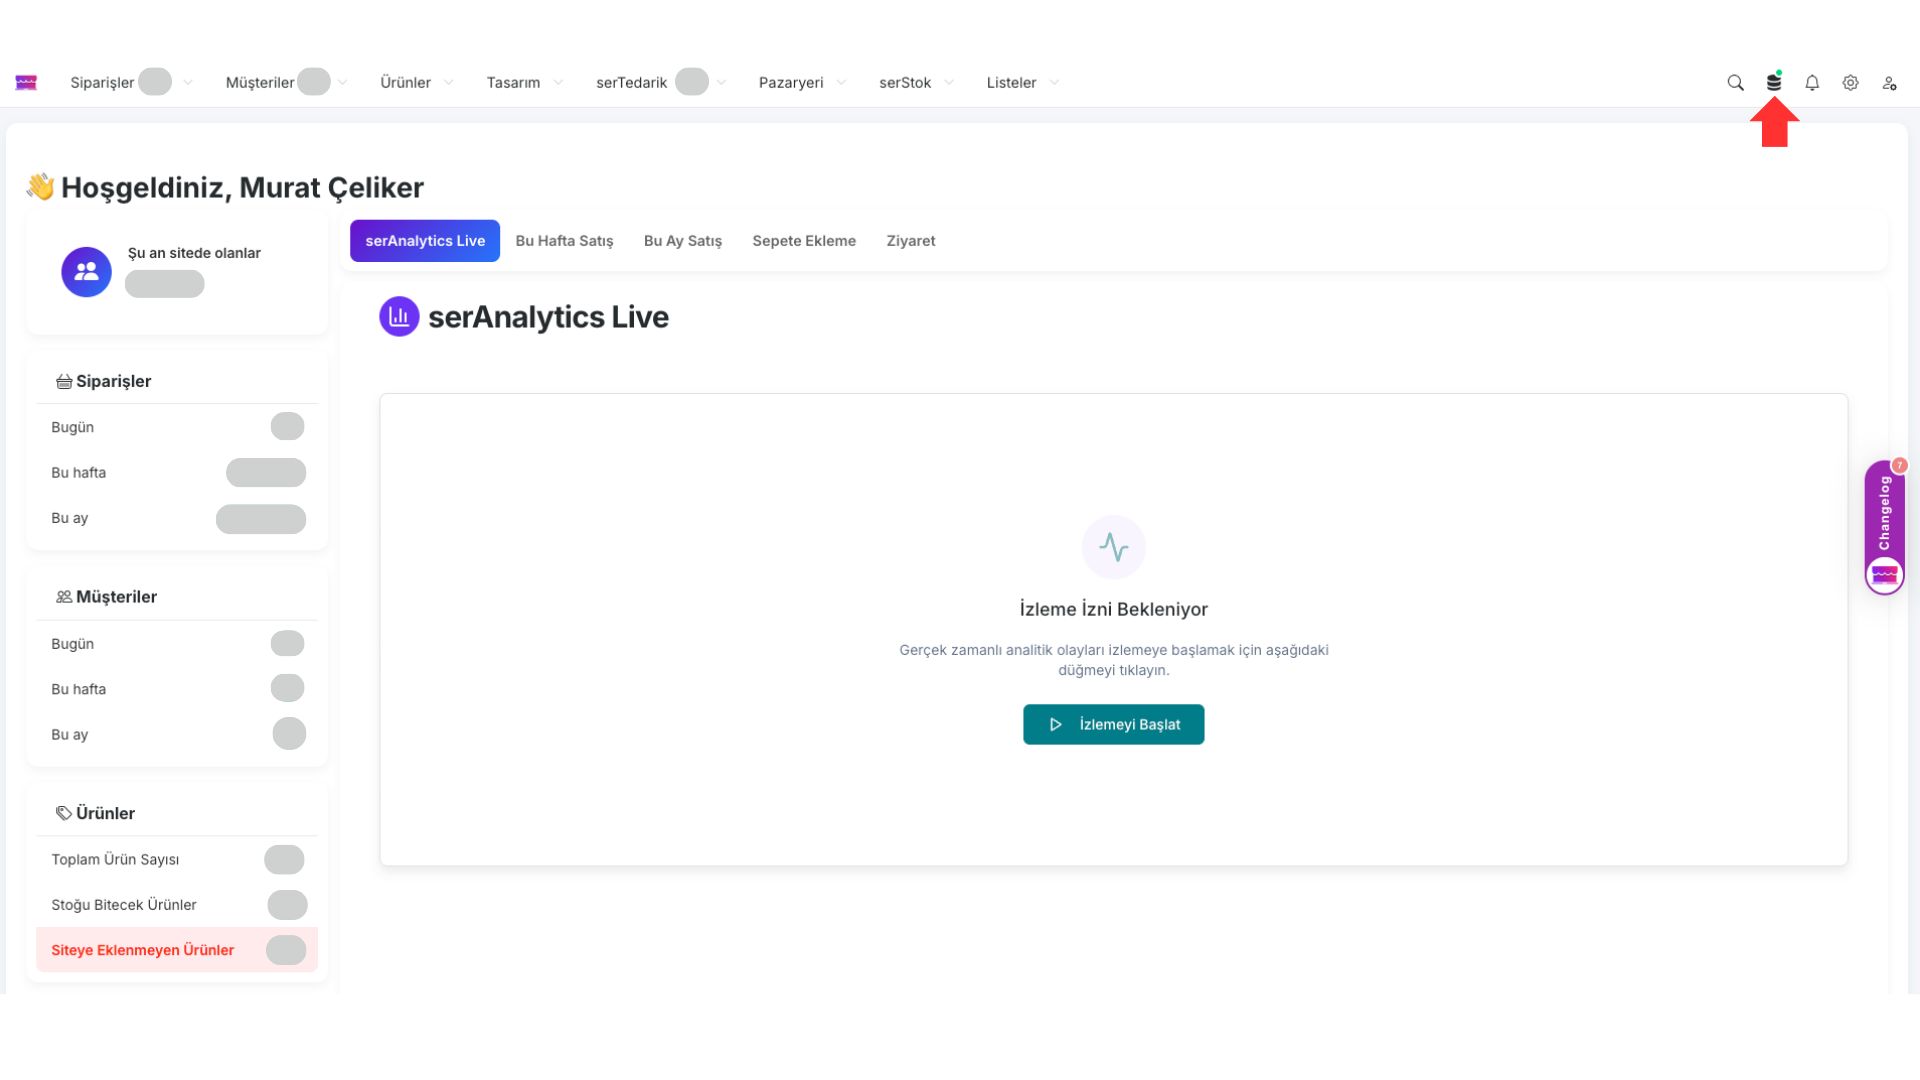Open the notifications bell
The height and width of the screenshot is (1080, 1920).
pyautogui.click(x=1812, y=83)
